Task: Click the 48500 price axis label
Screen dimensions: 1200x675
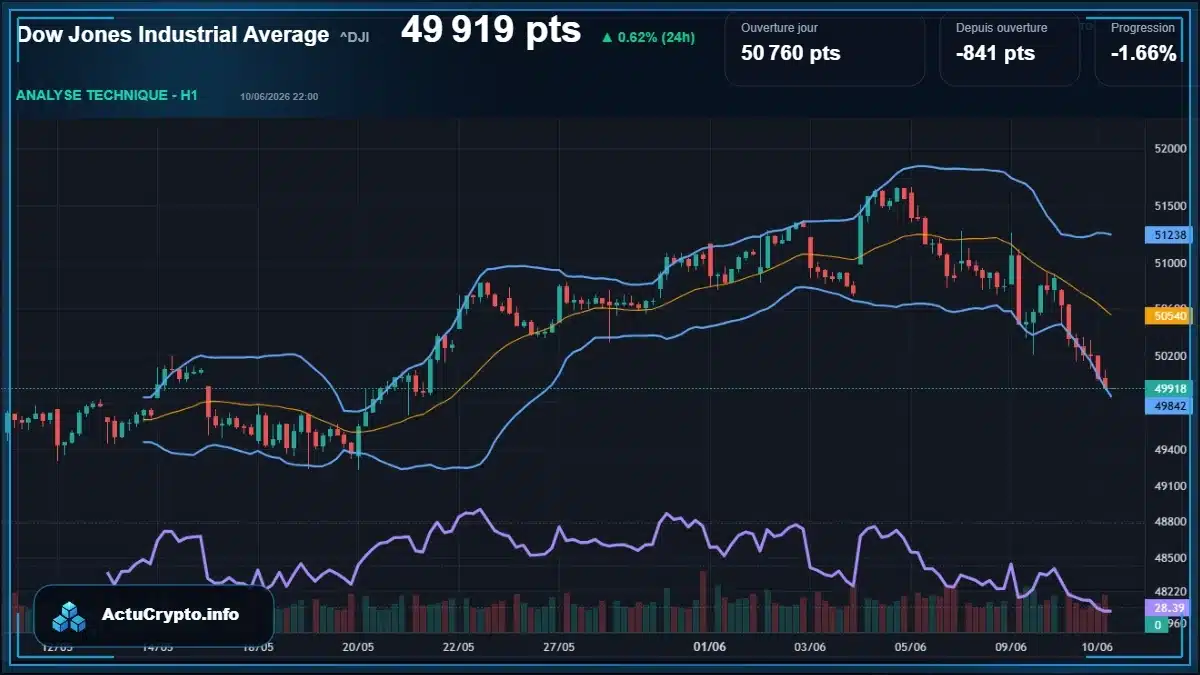Action: click(1170, 558)
